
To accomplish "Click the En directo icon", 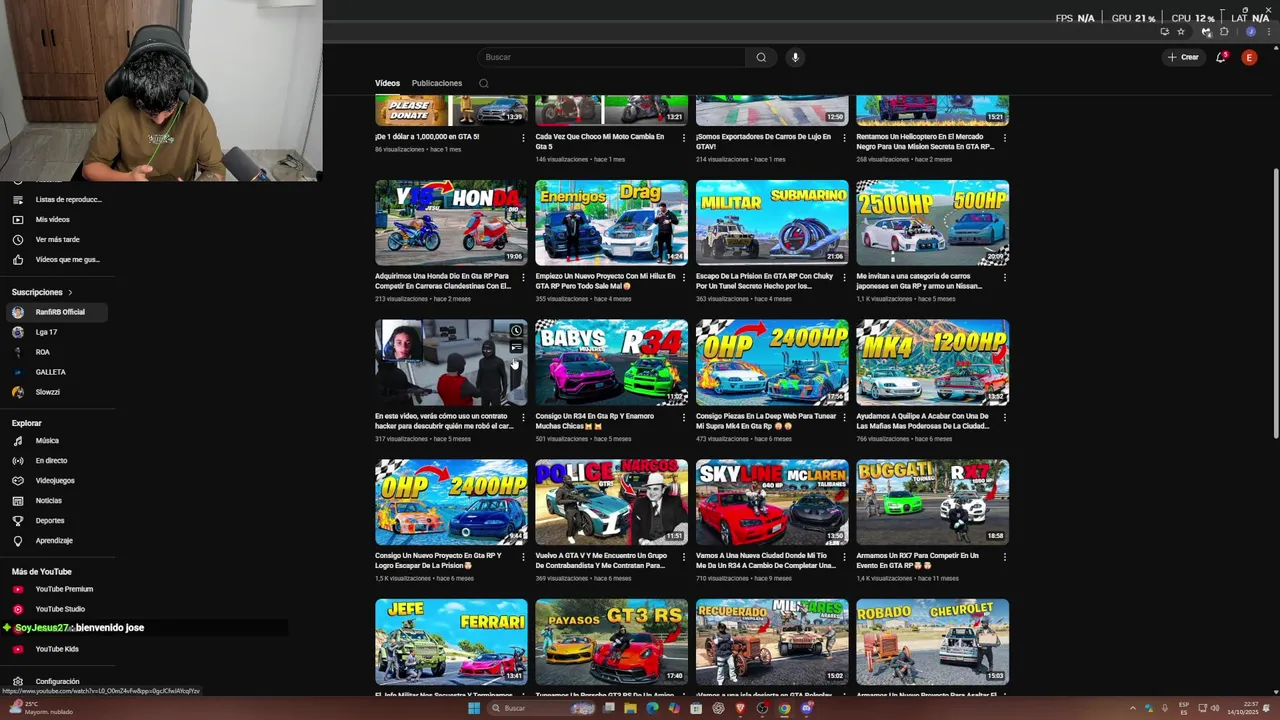I will point(17,460).
